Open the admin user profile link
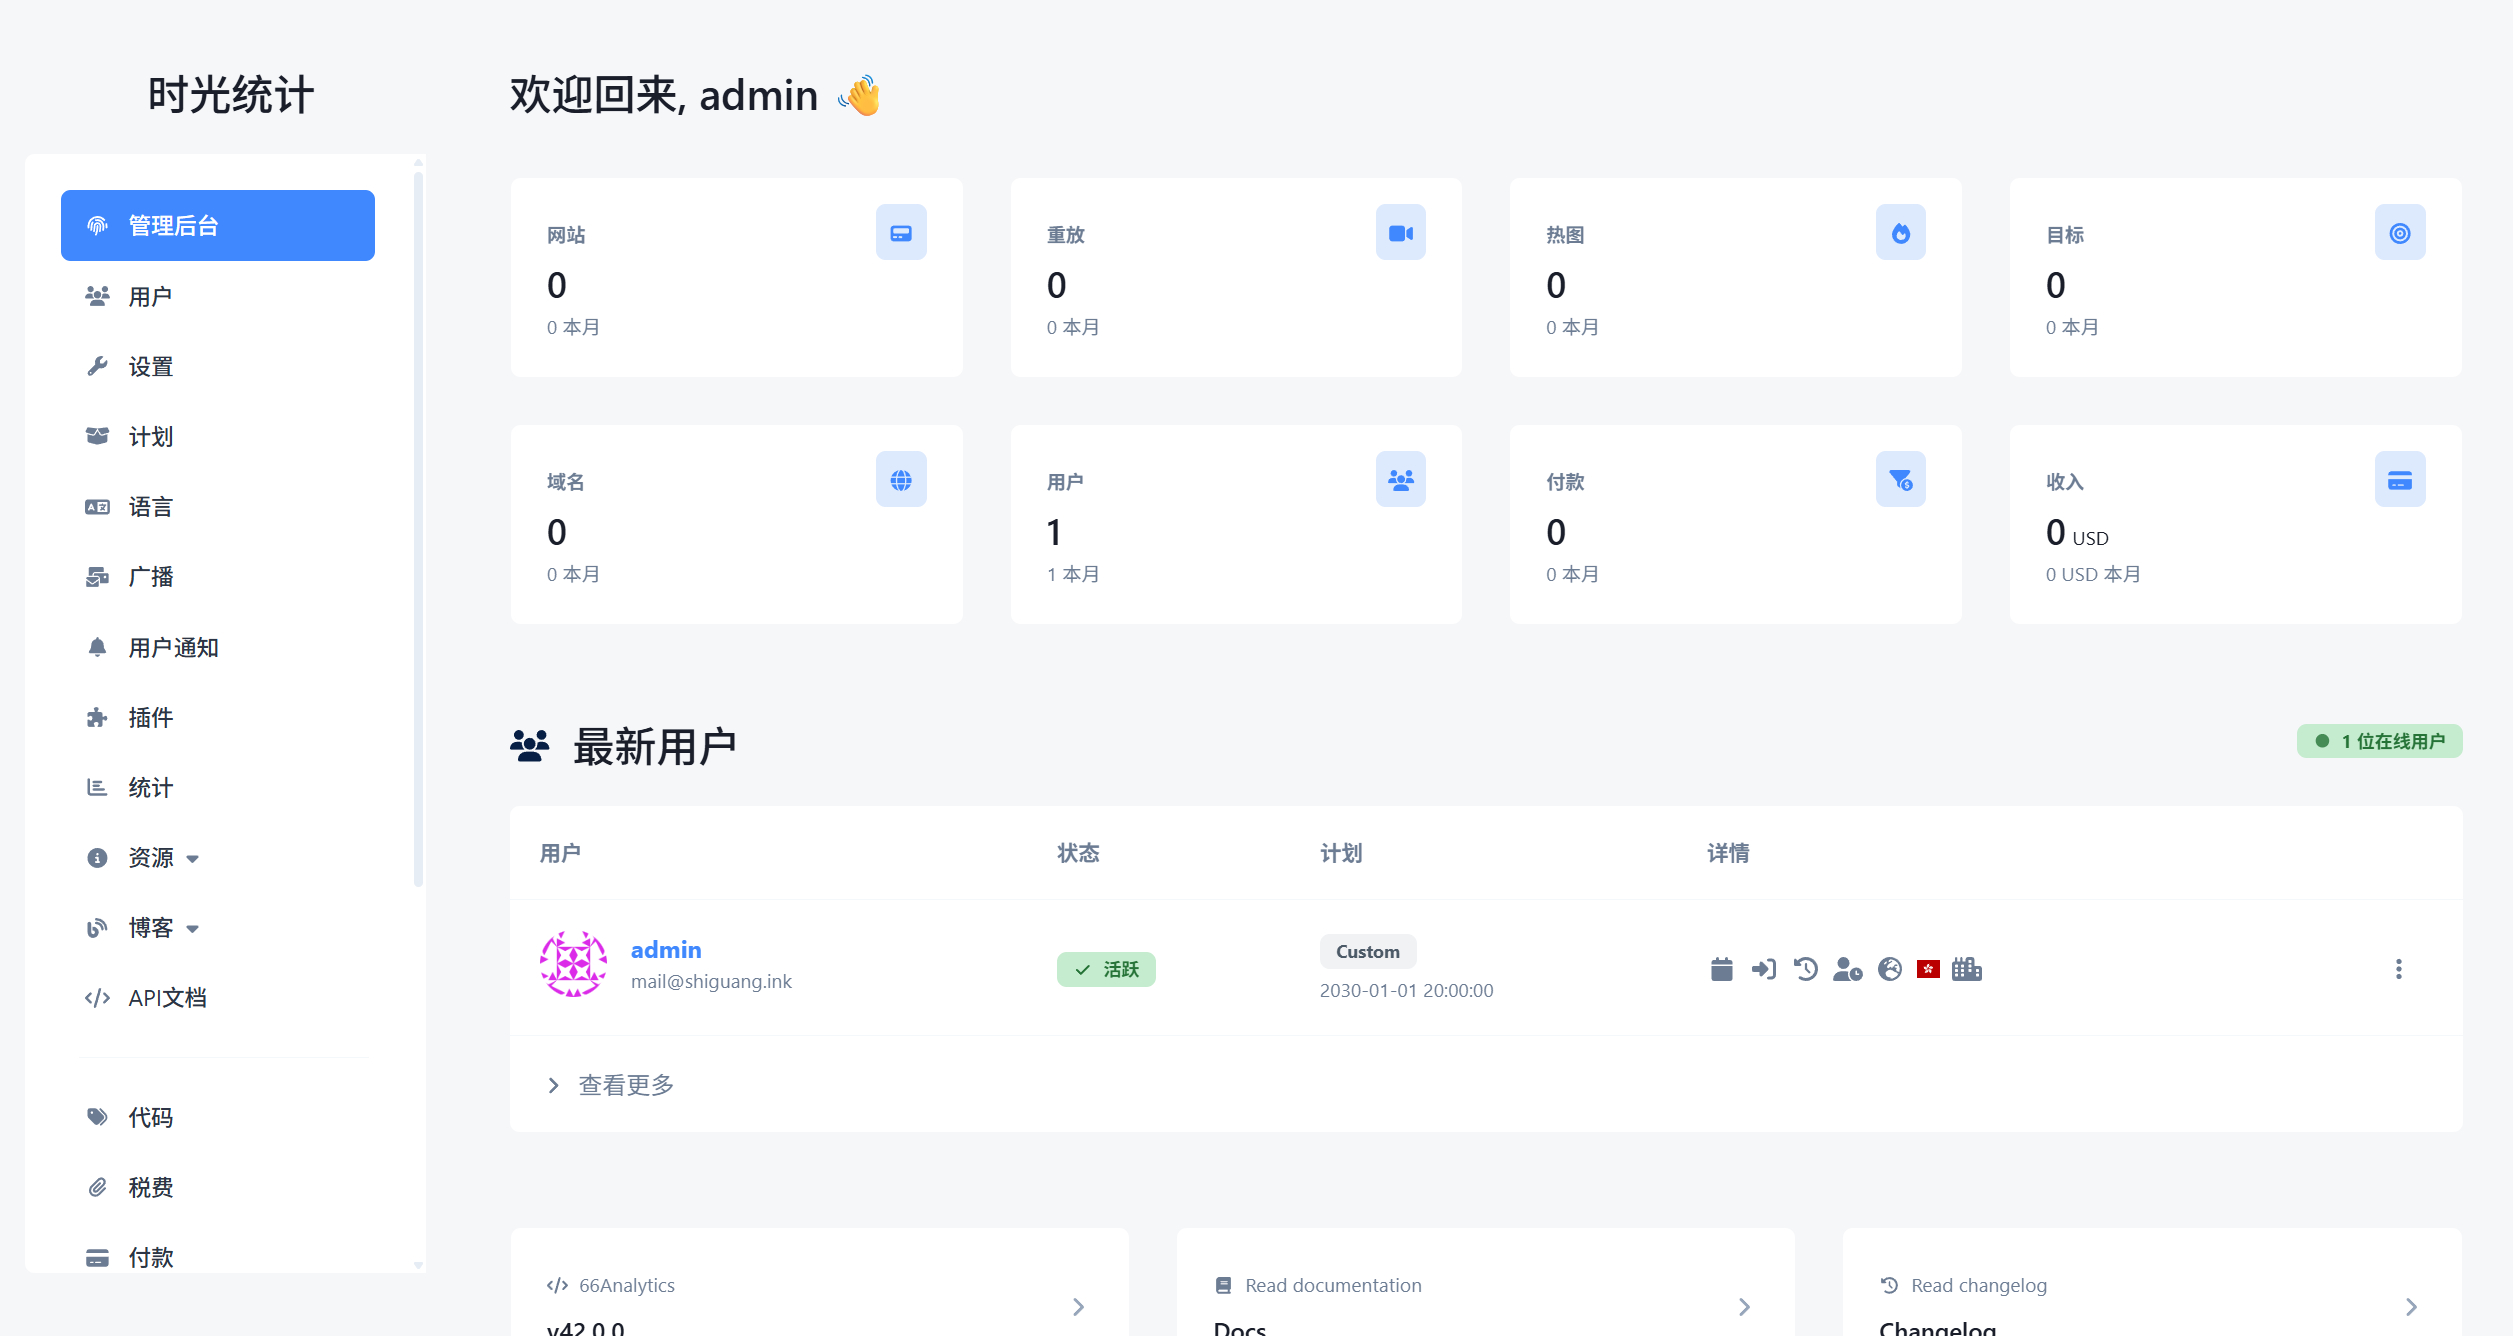The image size is (2513, 1336). (x=666, y=950)
